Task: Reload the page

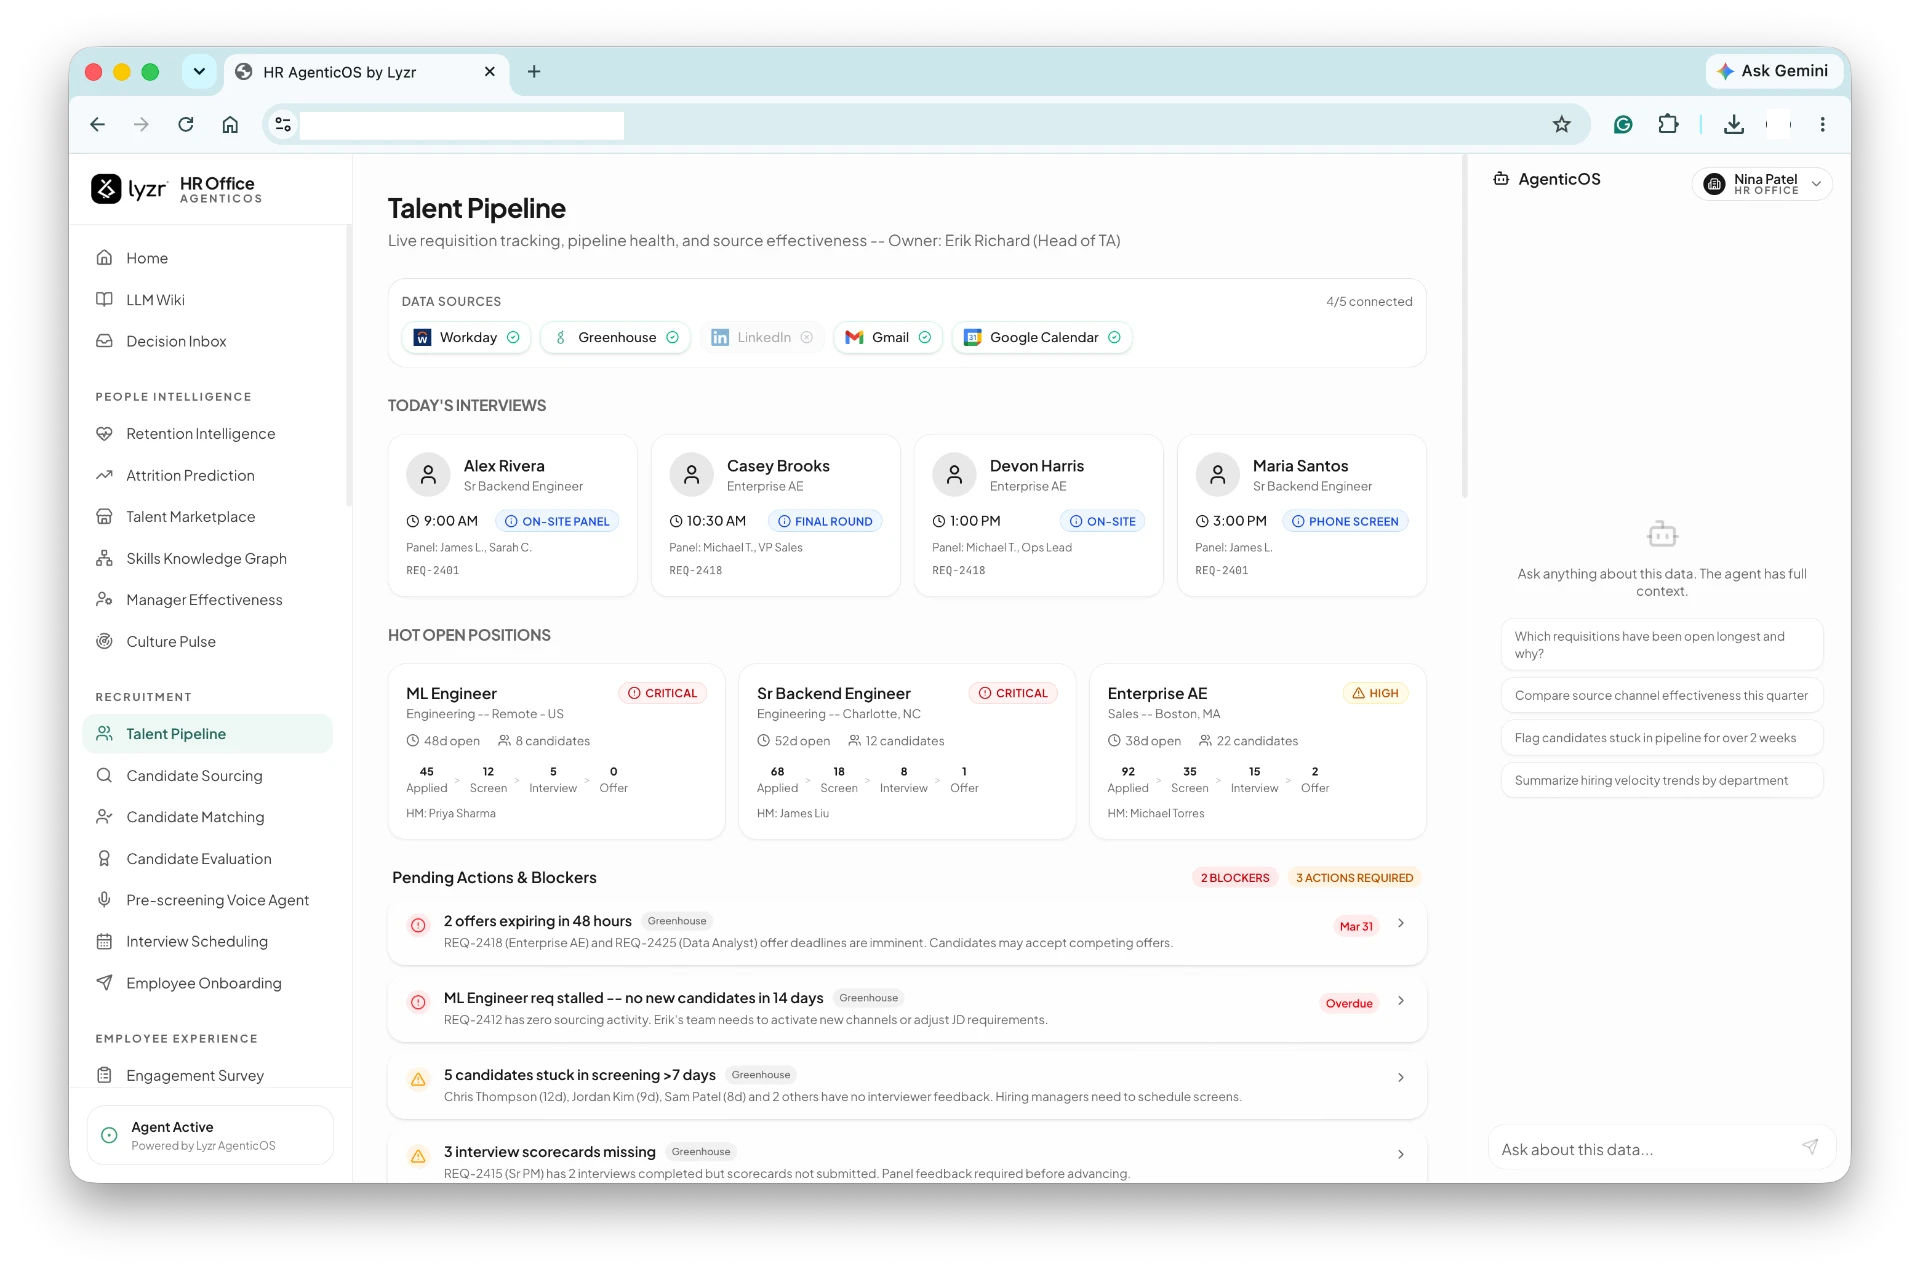Action: pyautogui.click(x=186, y=124)
